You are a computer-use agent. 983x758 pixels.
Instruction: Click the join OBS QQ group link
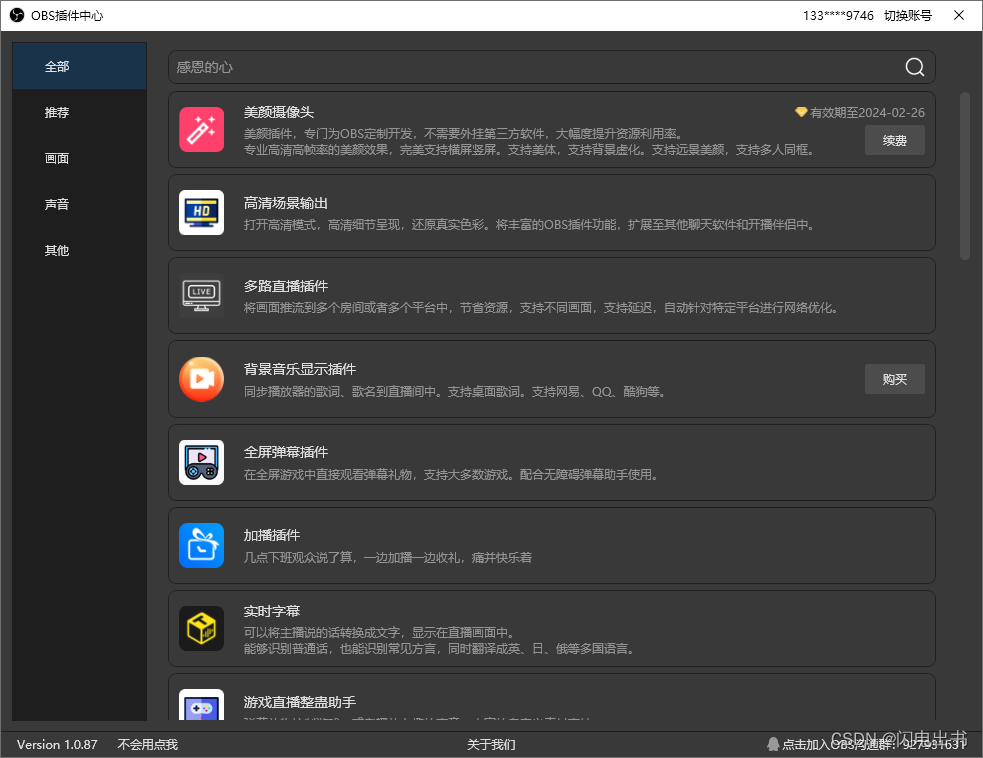(x=874, y=744)
